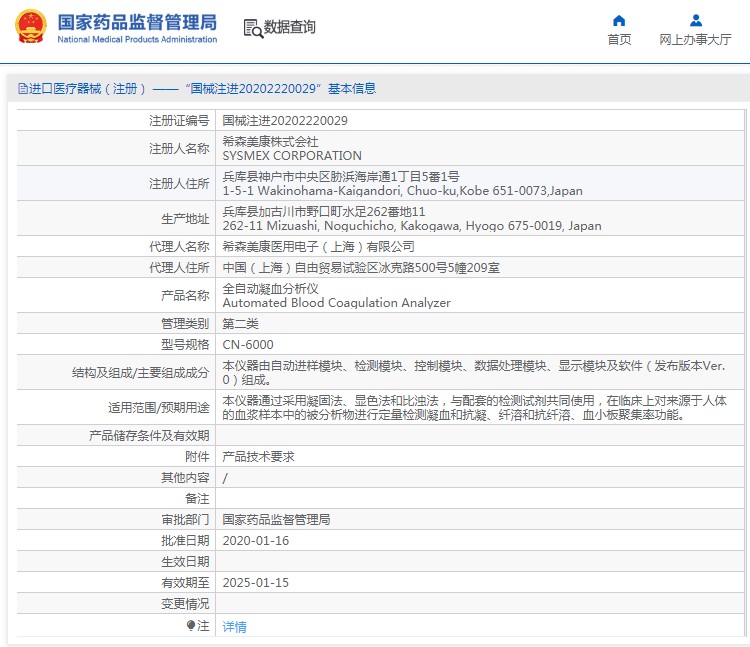Click 国家药品监督管理局 site title text

click(136, 21)
